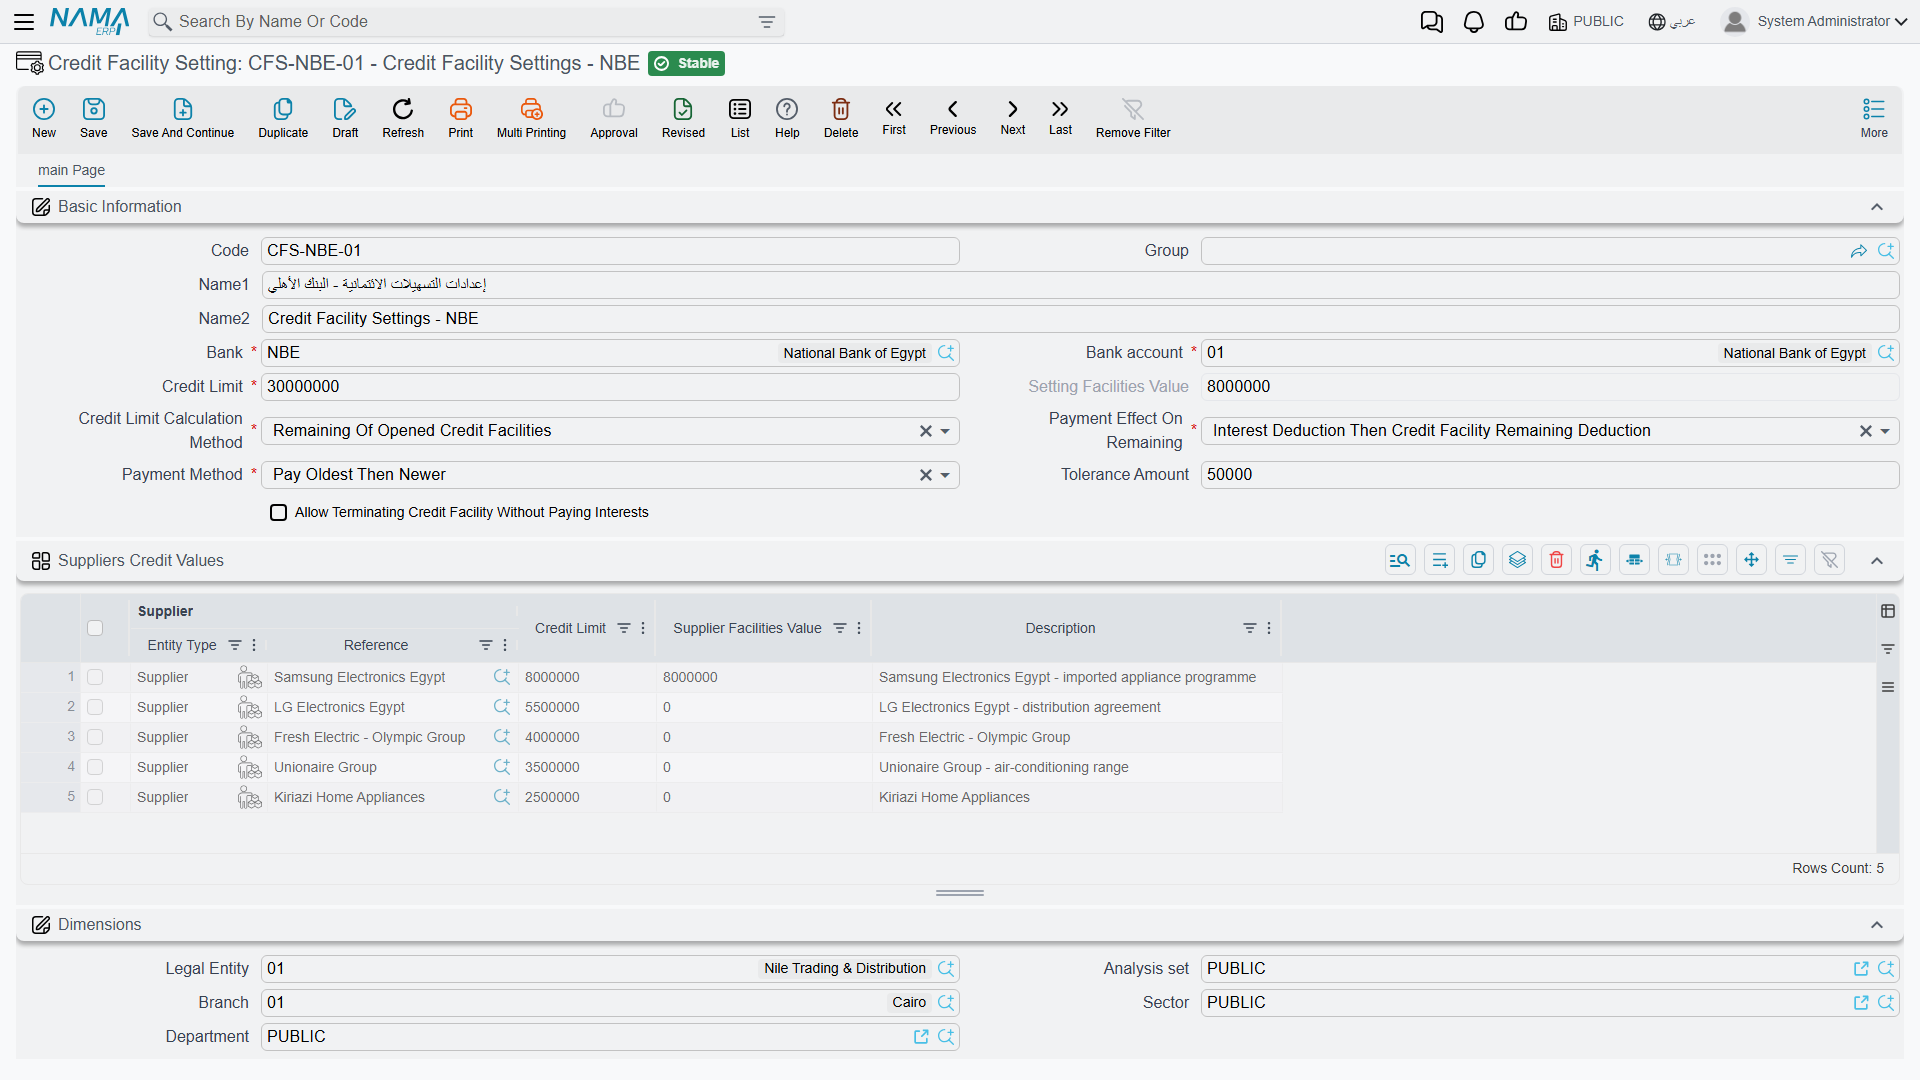Collapse the Dimensions section

coord(1877,925)
